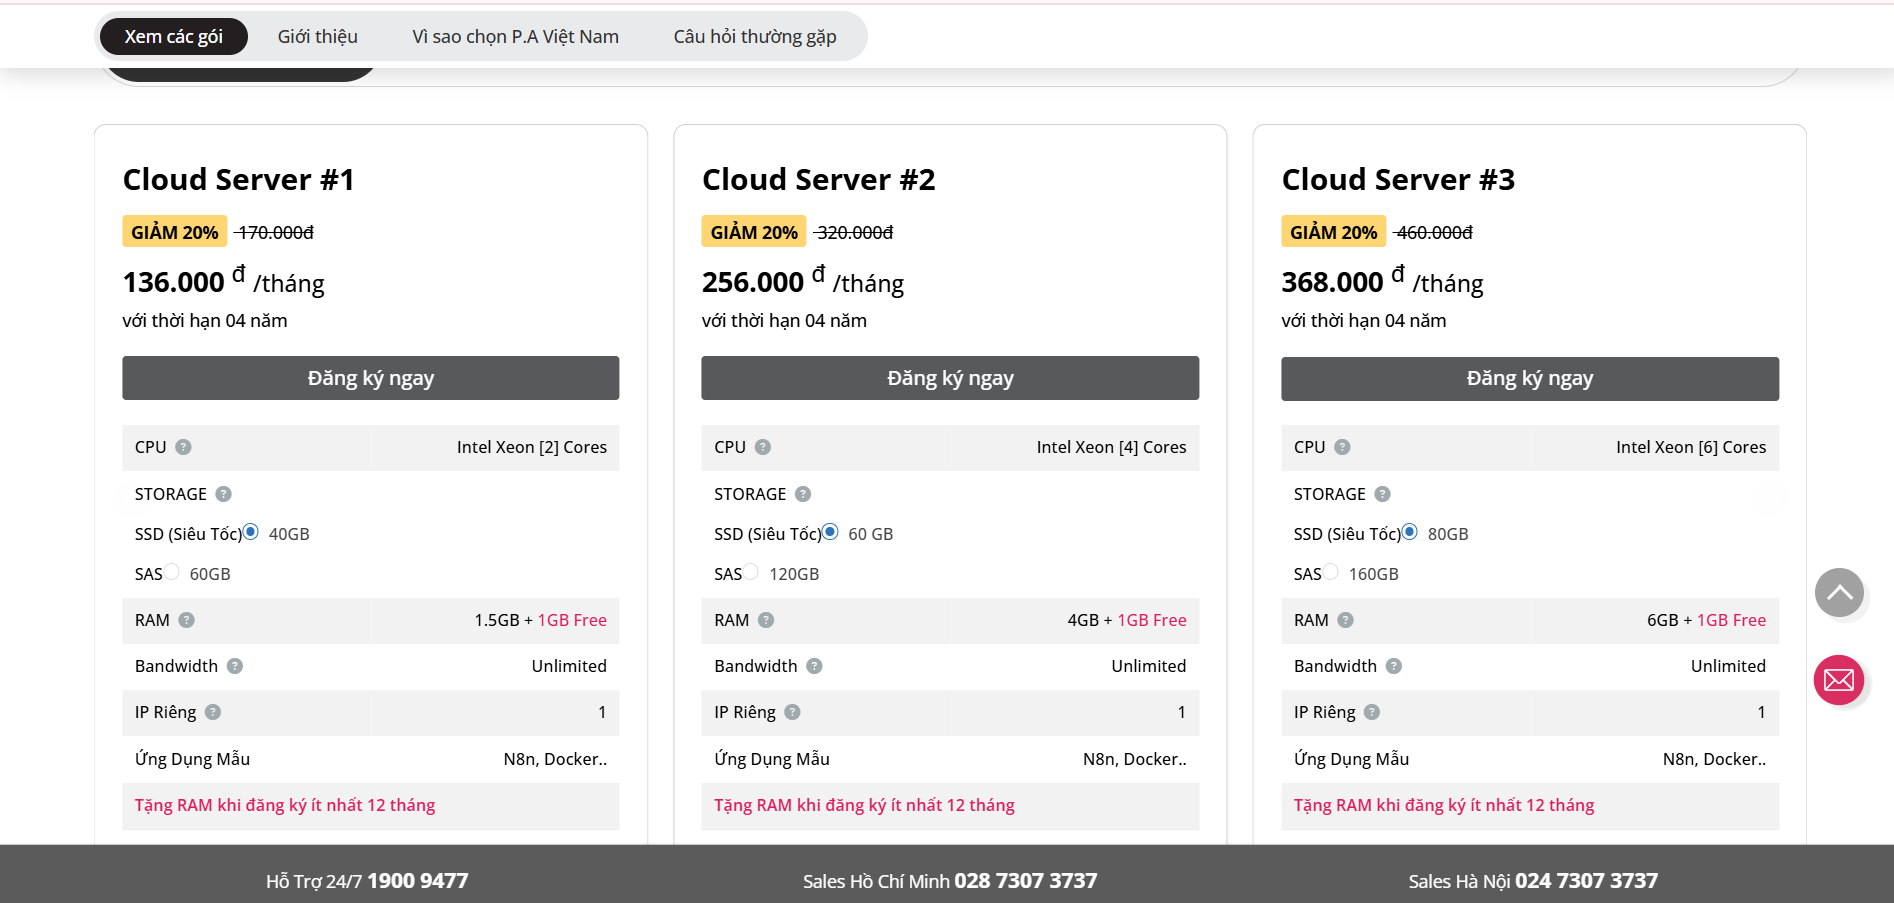Call the 1900 9477 support hotline
The height and width of the screenshot is (903, 1894).
coord(417,881)
